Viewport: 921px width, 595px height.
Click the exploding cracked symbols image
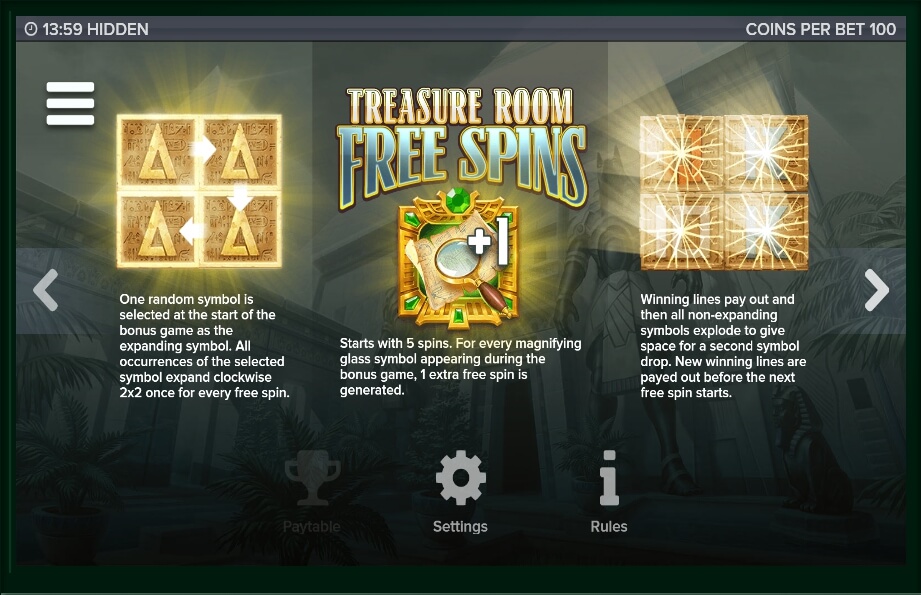click(724, 192)
